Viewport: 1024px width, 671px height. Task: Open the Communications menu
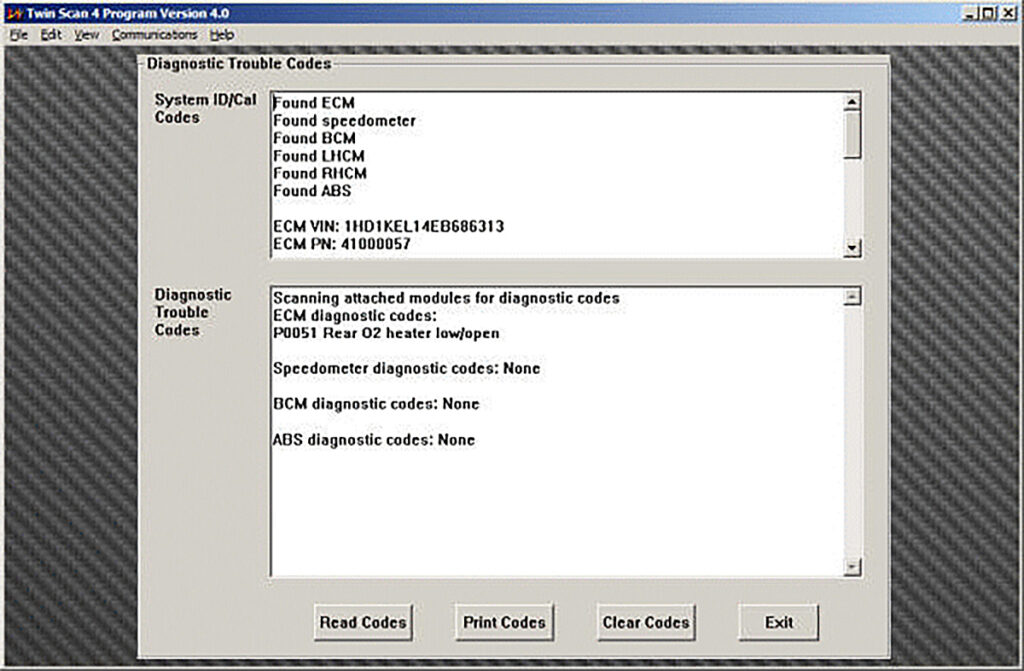coord(155,35)
